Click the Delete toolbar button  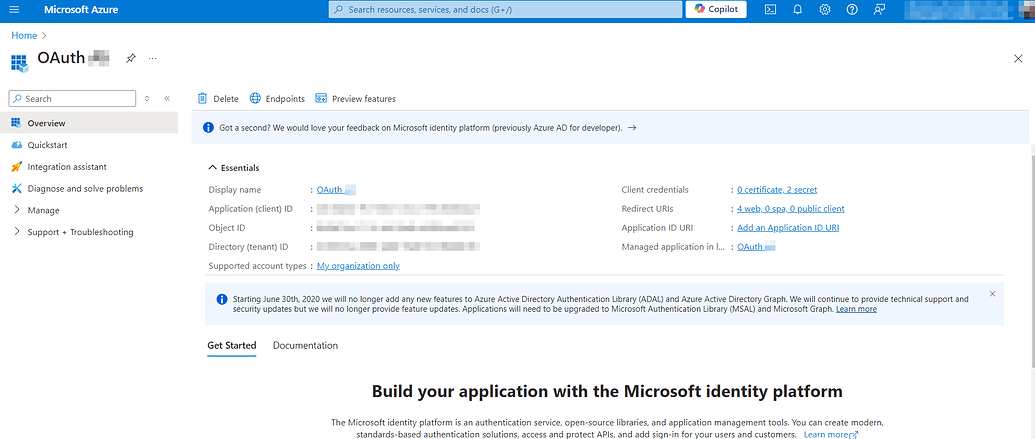[x=218, y=99]
